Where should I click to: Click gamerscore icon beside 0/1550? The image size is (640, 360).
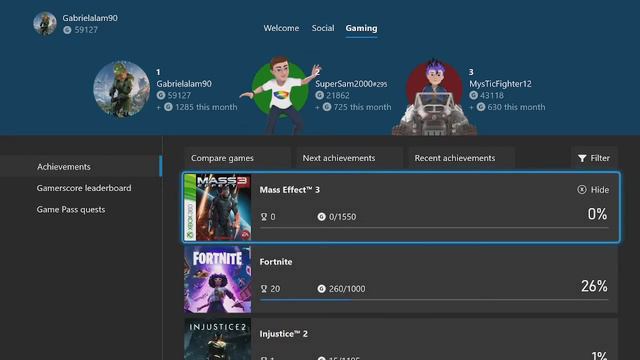coord(322,217)
